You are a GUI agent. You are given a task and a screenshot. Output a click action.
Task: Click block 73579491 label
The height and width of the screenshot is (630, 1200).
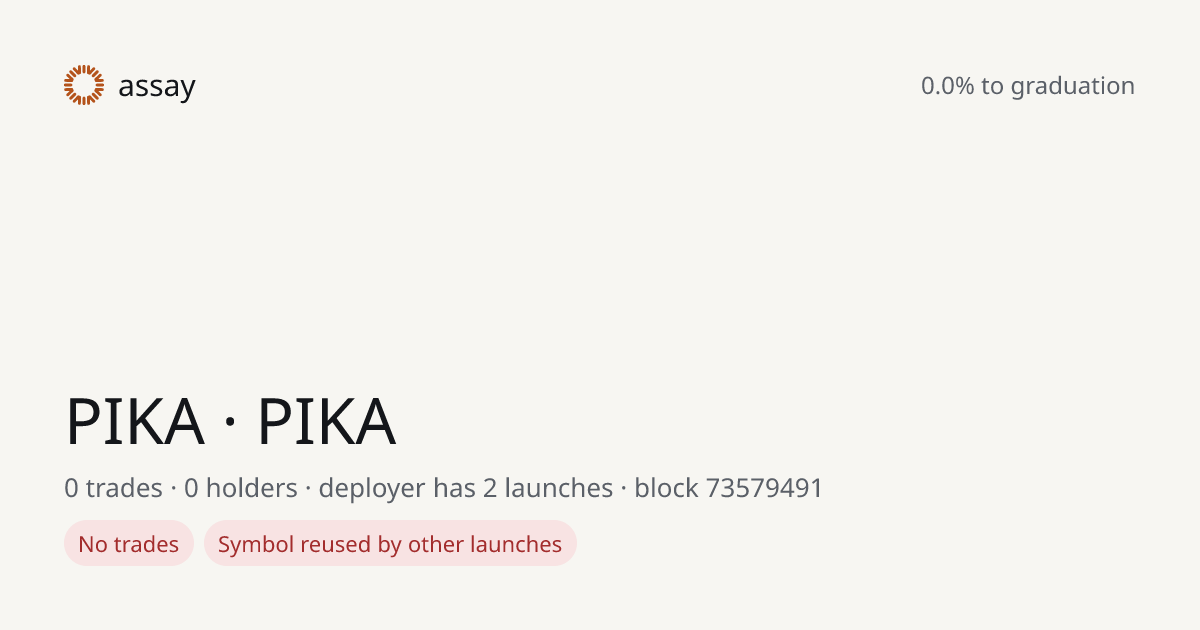click(729, 488)
